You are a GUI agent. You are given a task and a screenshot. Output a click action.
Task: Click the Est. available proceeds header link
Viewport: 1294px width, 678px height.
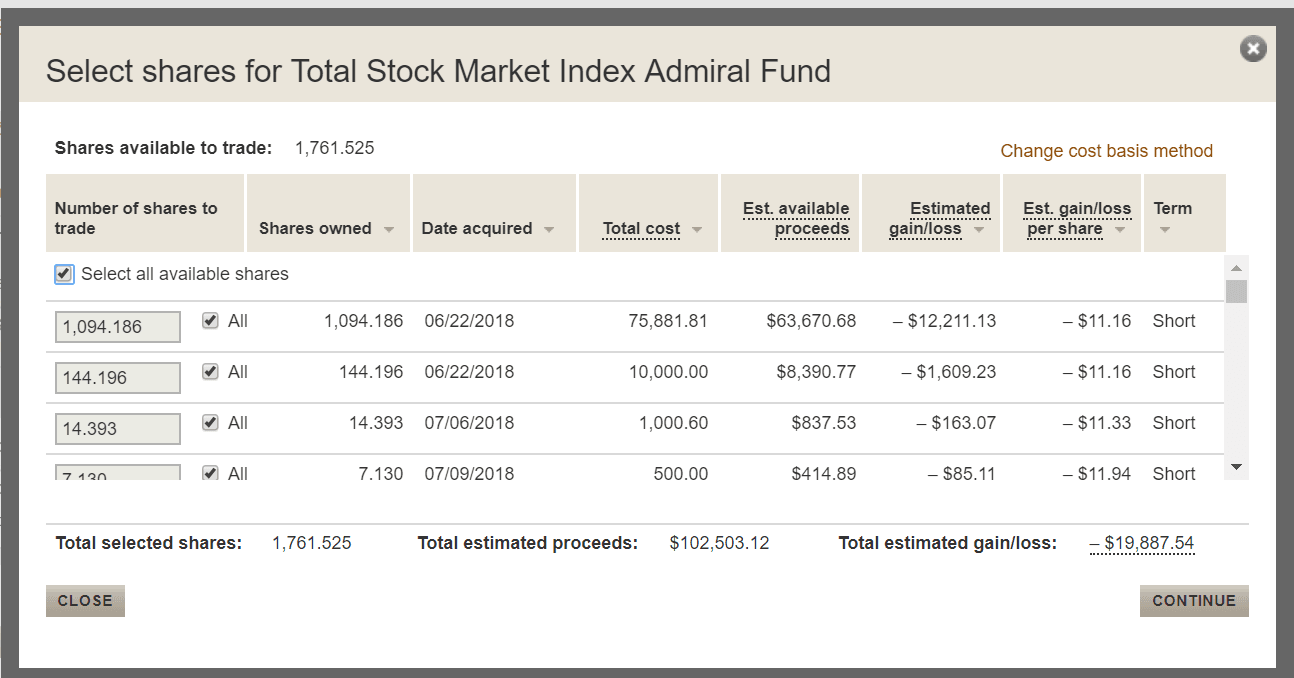pyautogui.click(x=796, y=219)
